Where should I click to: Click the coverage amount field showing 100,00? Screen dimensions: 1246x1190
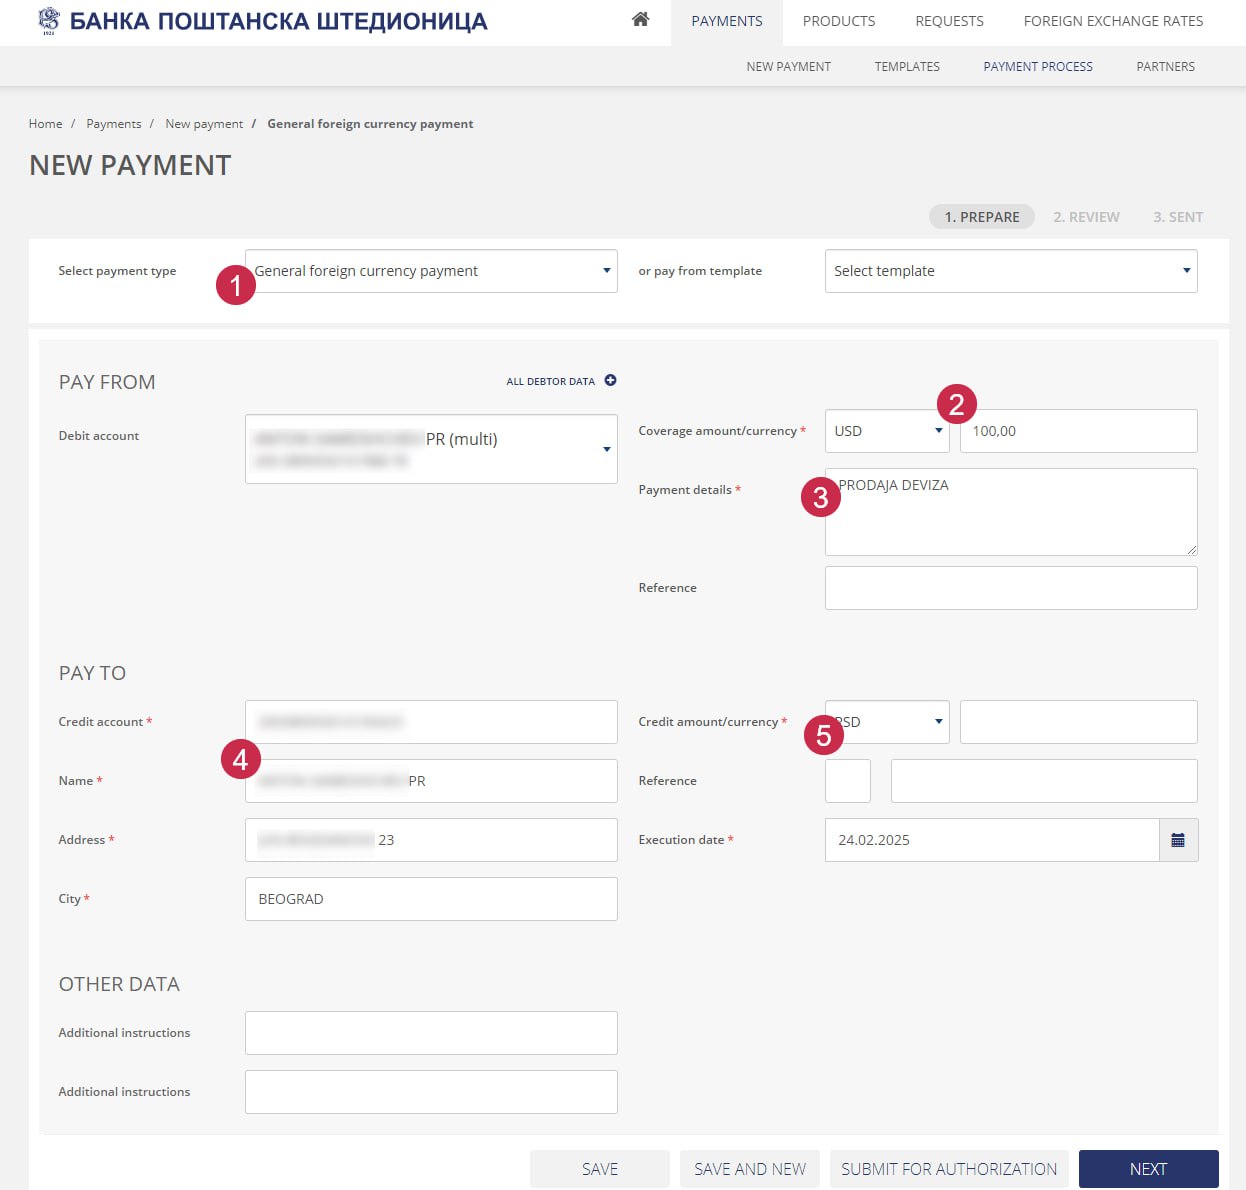click(x=1078, y=431)
